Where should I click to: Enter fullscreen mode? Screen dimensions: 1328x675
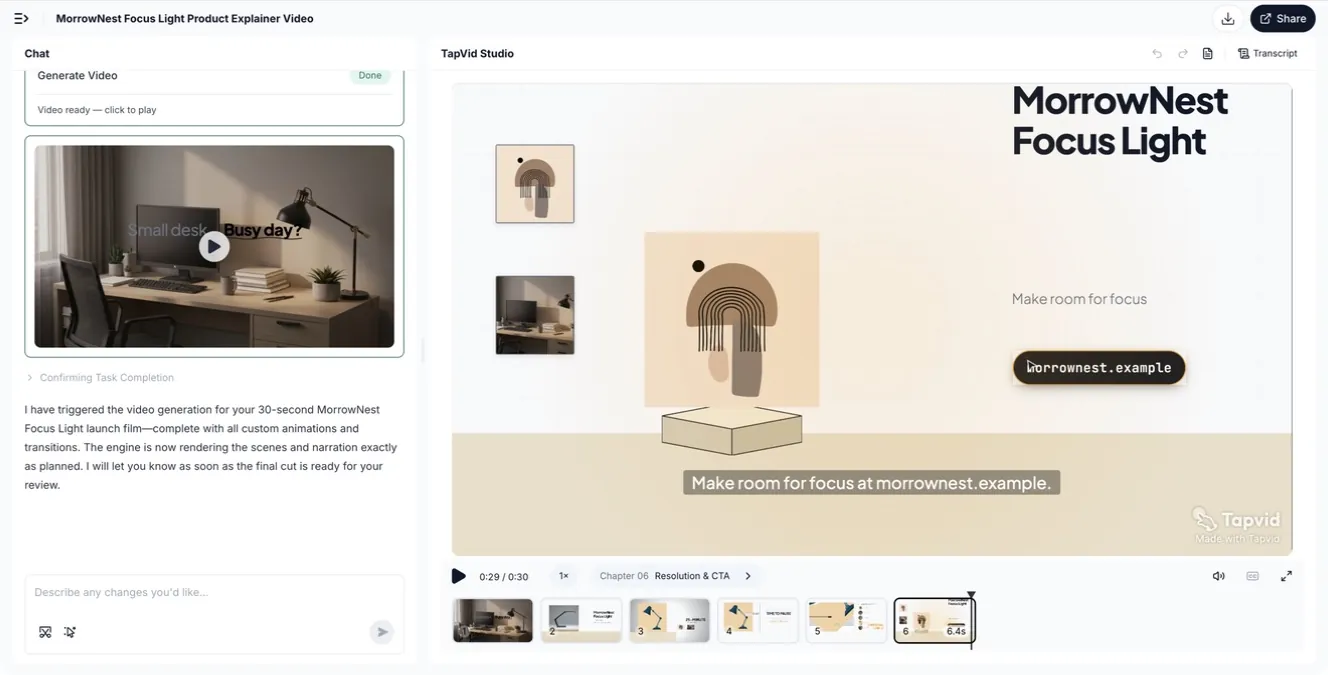pyautogui.click(x=1286, y=576)
